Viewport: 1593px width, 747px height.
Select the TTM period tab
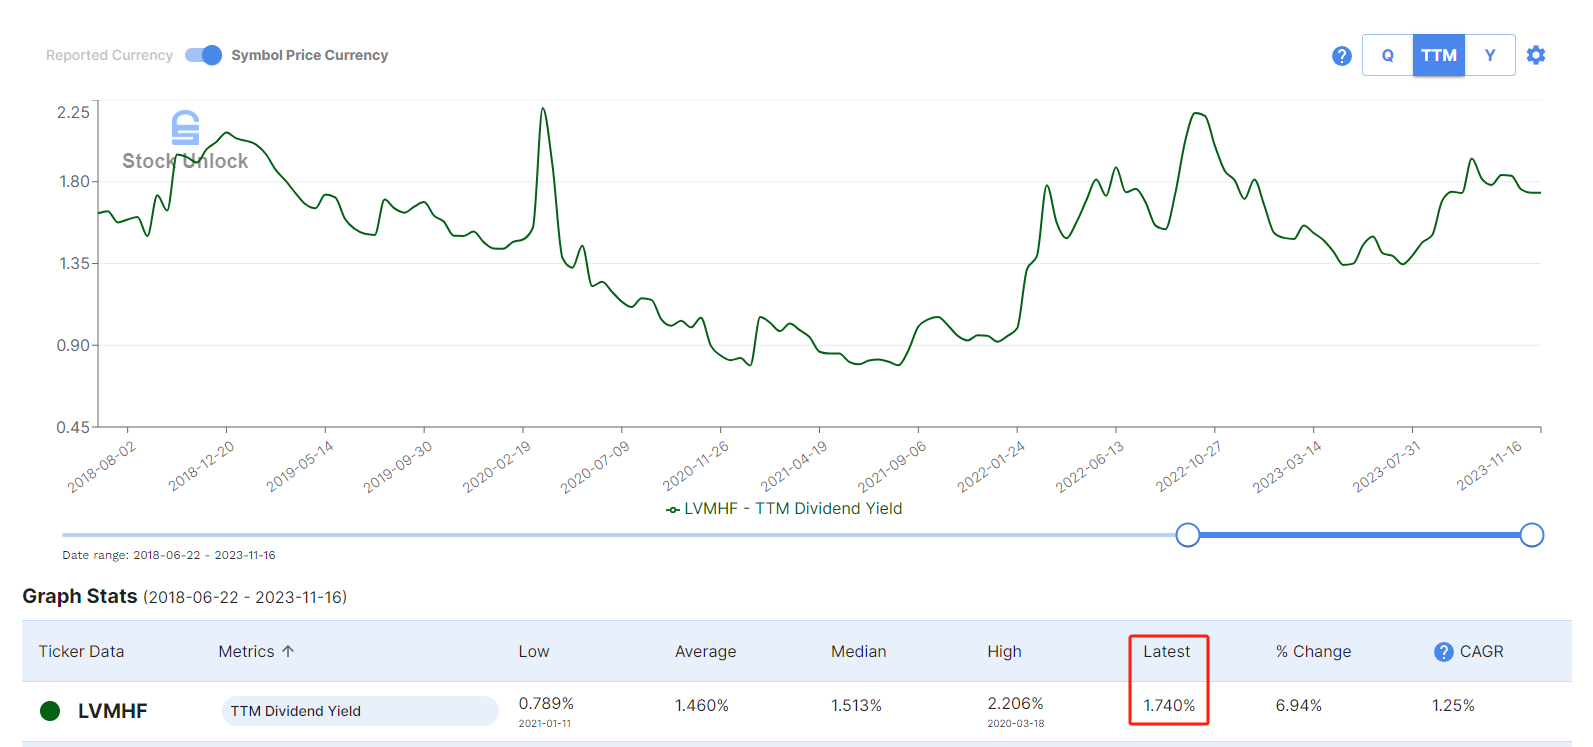pos(1439,55)
